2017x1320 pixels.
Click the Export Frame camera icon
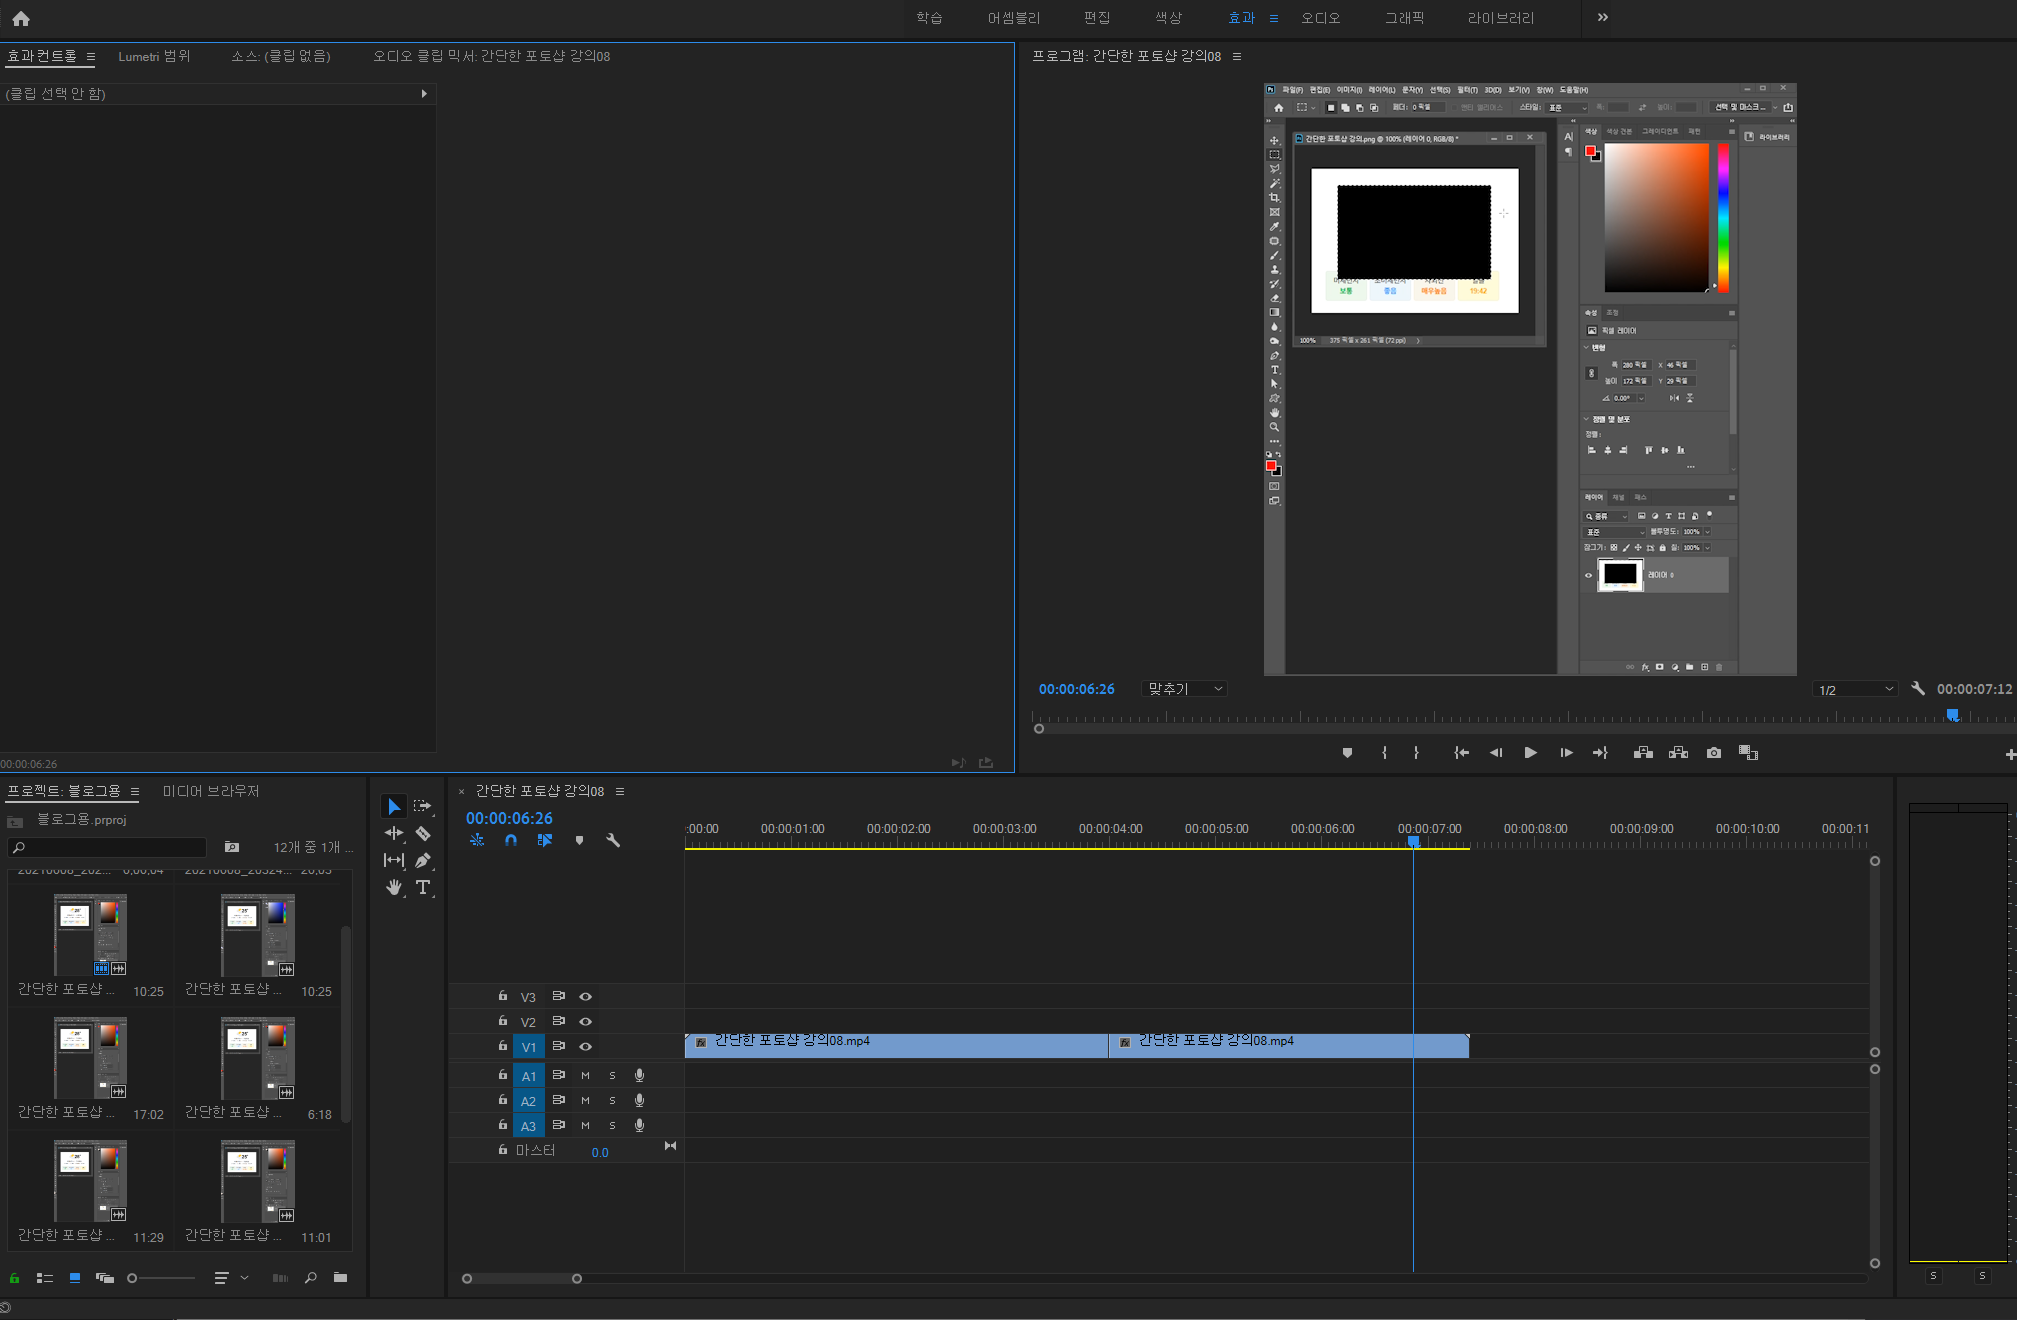tap(1714, 753)
